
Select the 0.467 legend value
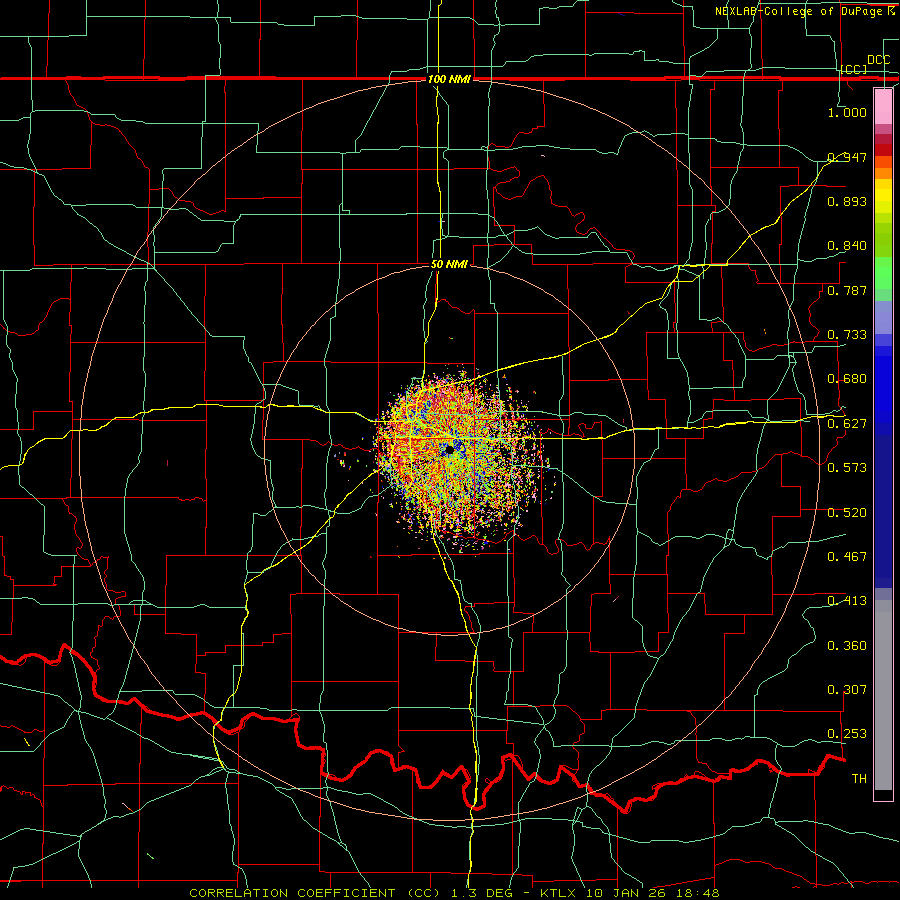[x=847, y=557]
